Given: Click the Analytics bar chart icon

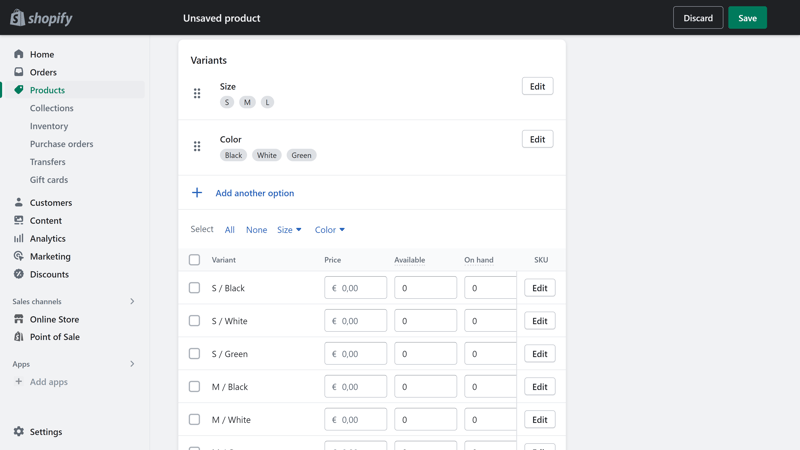Looking at the screenshot, I should point(19,238).
